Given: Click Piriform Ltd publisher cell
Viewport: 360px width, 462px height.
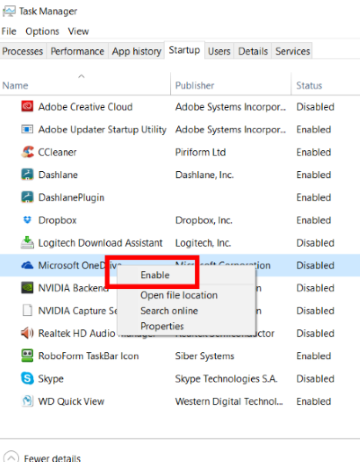Looking at the screenshot, I should click(200, 152).
